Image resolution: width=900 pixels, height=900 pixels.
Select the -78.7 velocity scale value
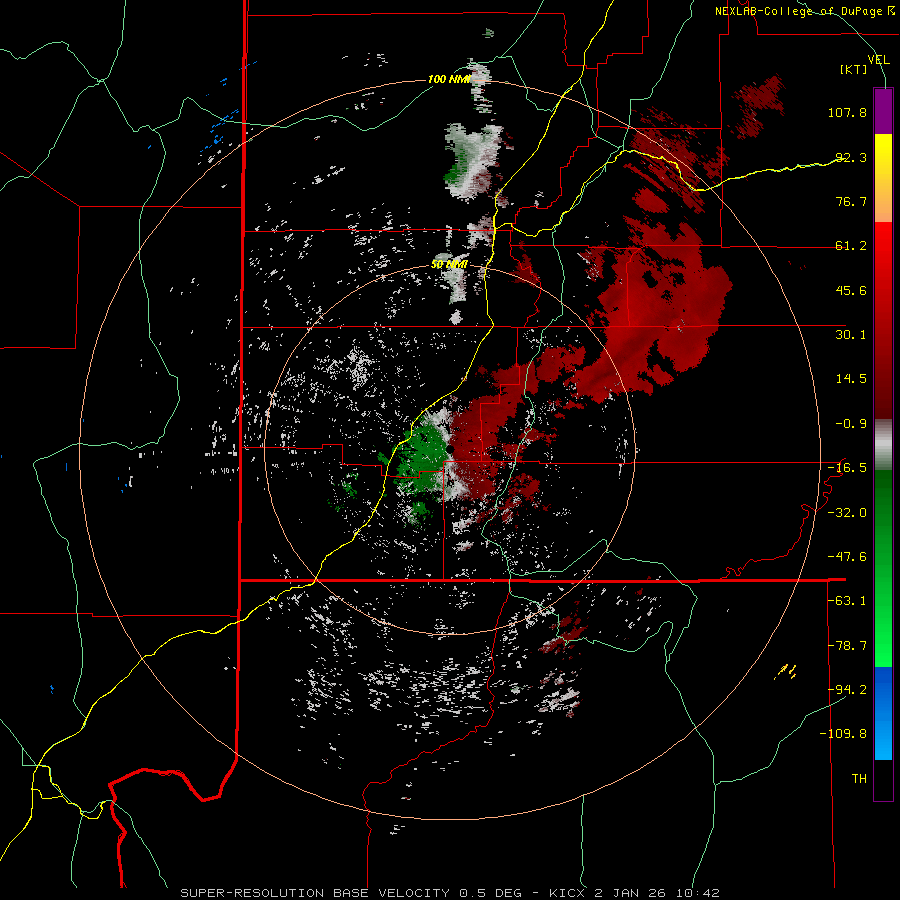(x=847, y=646)
